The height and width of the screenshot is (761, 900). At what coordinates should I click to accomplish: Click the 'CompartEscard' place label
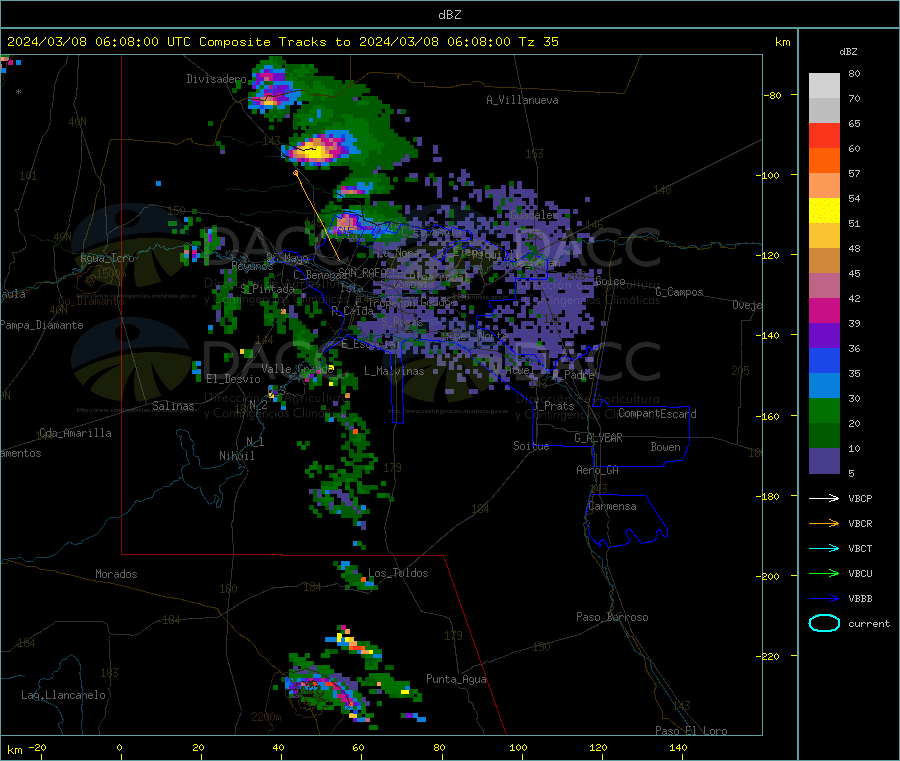(657, 414)
